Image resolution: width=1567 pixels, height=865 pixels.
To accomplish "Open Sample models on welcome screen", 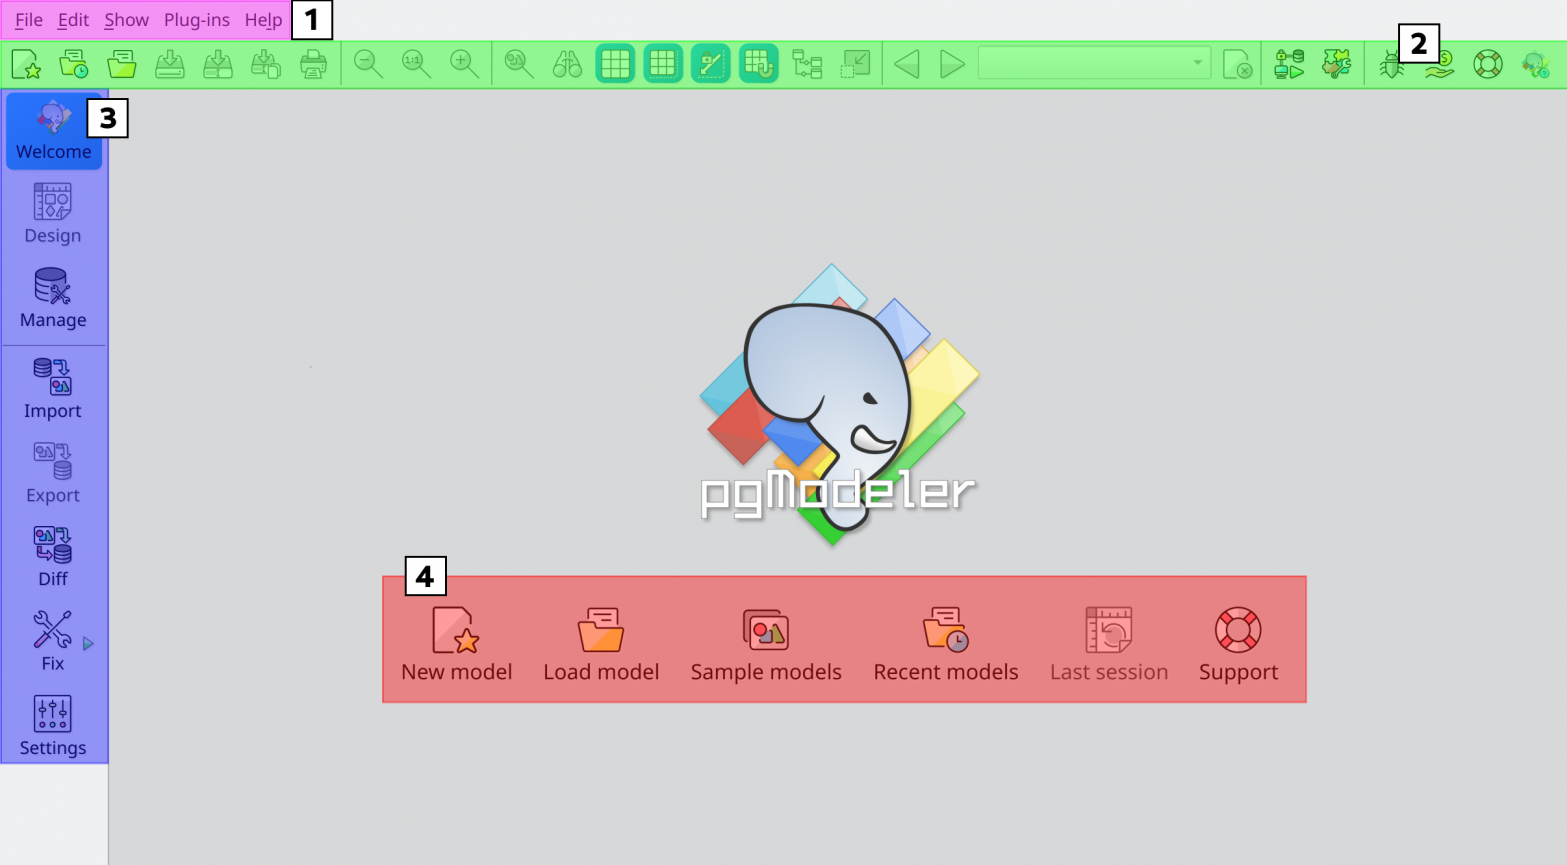I will (x=766, y=644).
